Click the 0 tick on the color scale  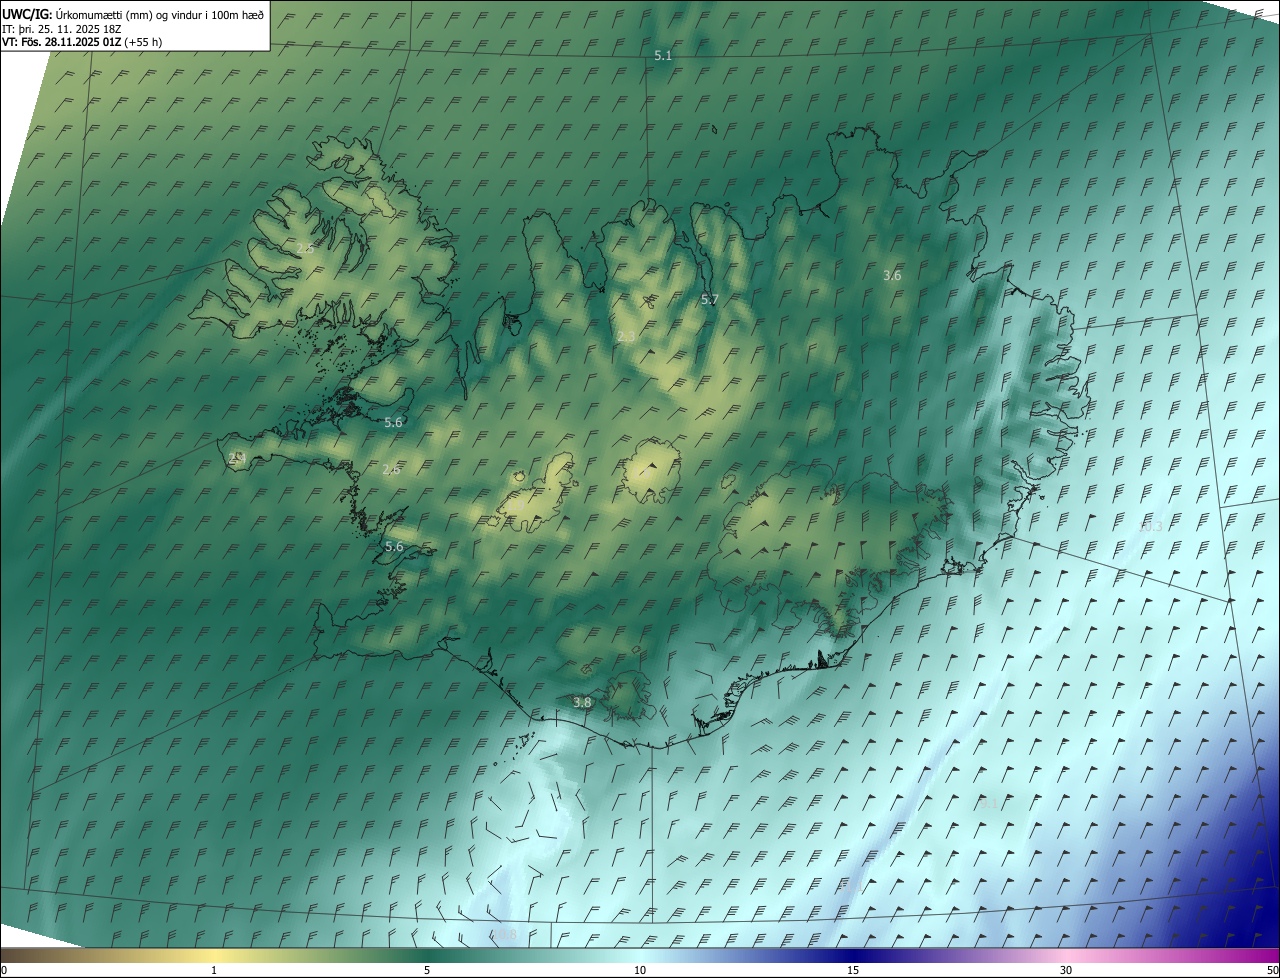click(4, 970)
